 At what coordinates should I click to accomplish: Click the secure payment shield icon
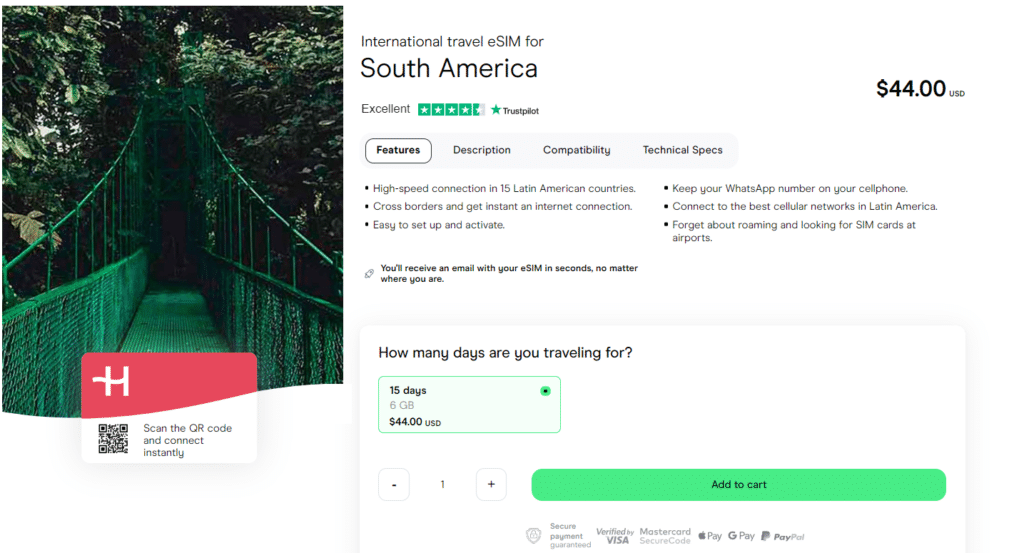533,536
